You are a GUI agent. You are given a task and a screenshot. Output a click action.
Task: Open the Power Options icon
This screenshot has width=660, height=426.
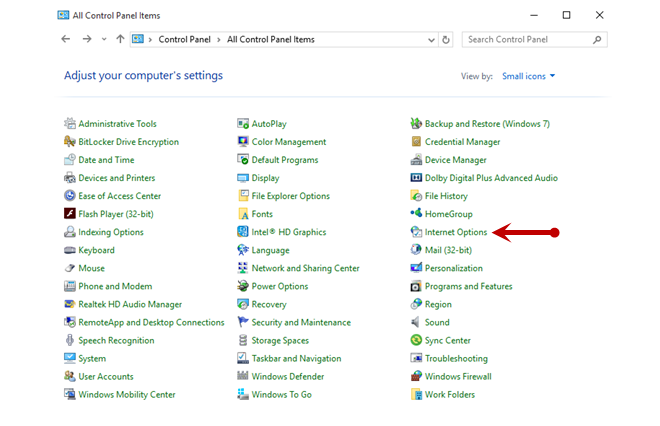point(243,286)
